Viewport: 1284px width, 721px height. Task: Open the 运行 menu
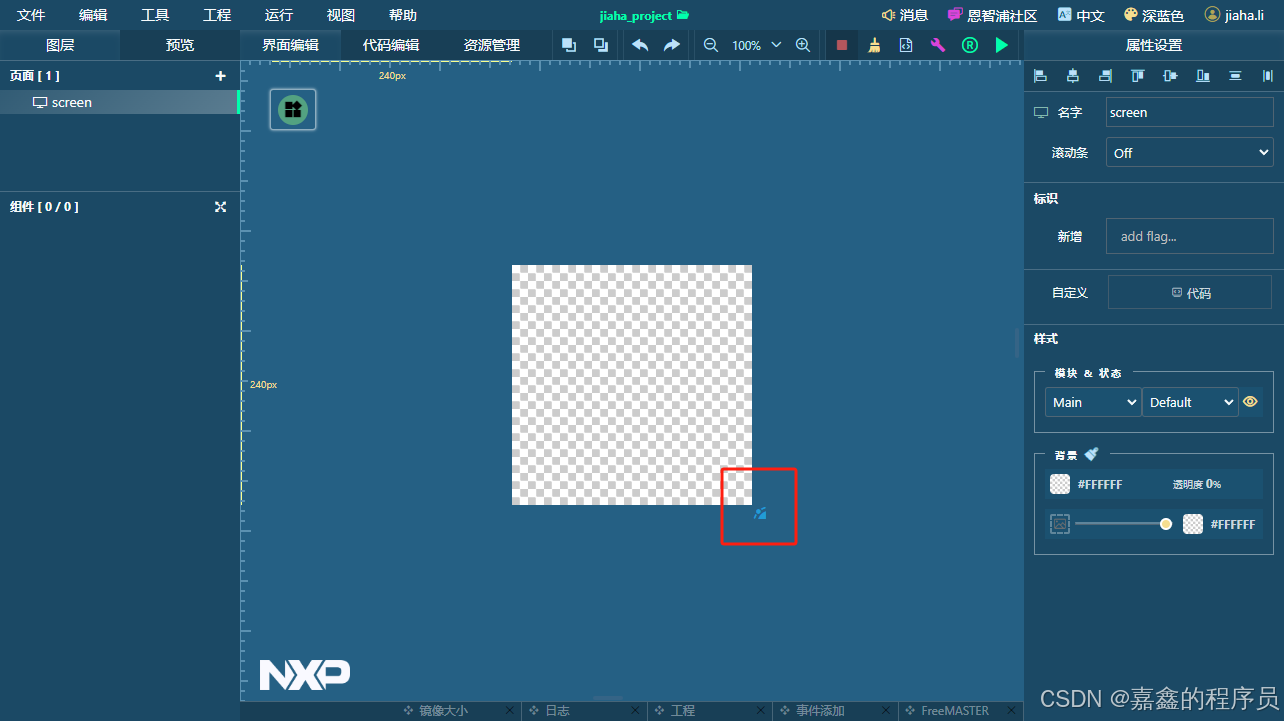[279, 15]
